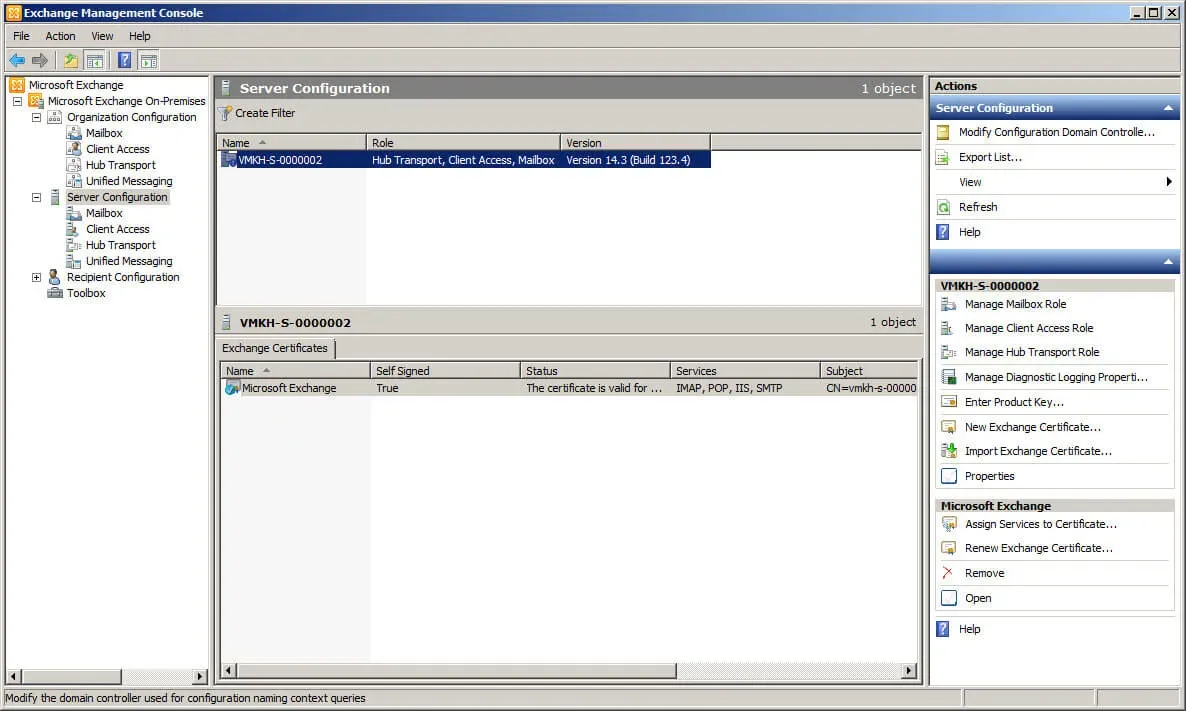The height and width of the screenshot is (711, 1186).
Task: Open the View menu in menu bar
Action: 102,36
